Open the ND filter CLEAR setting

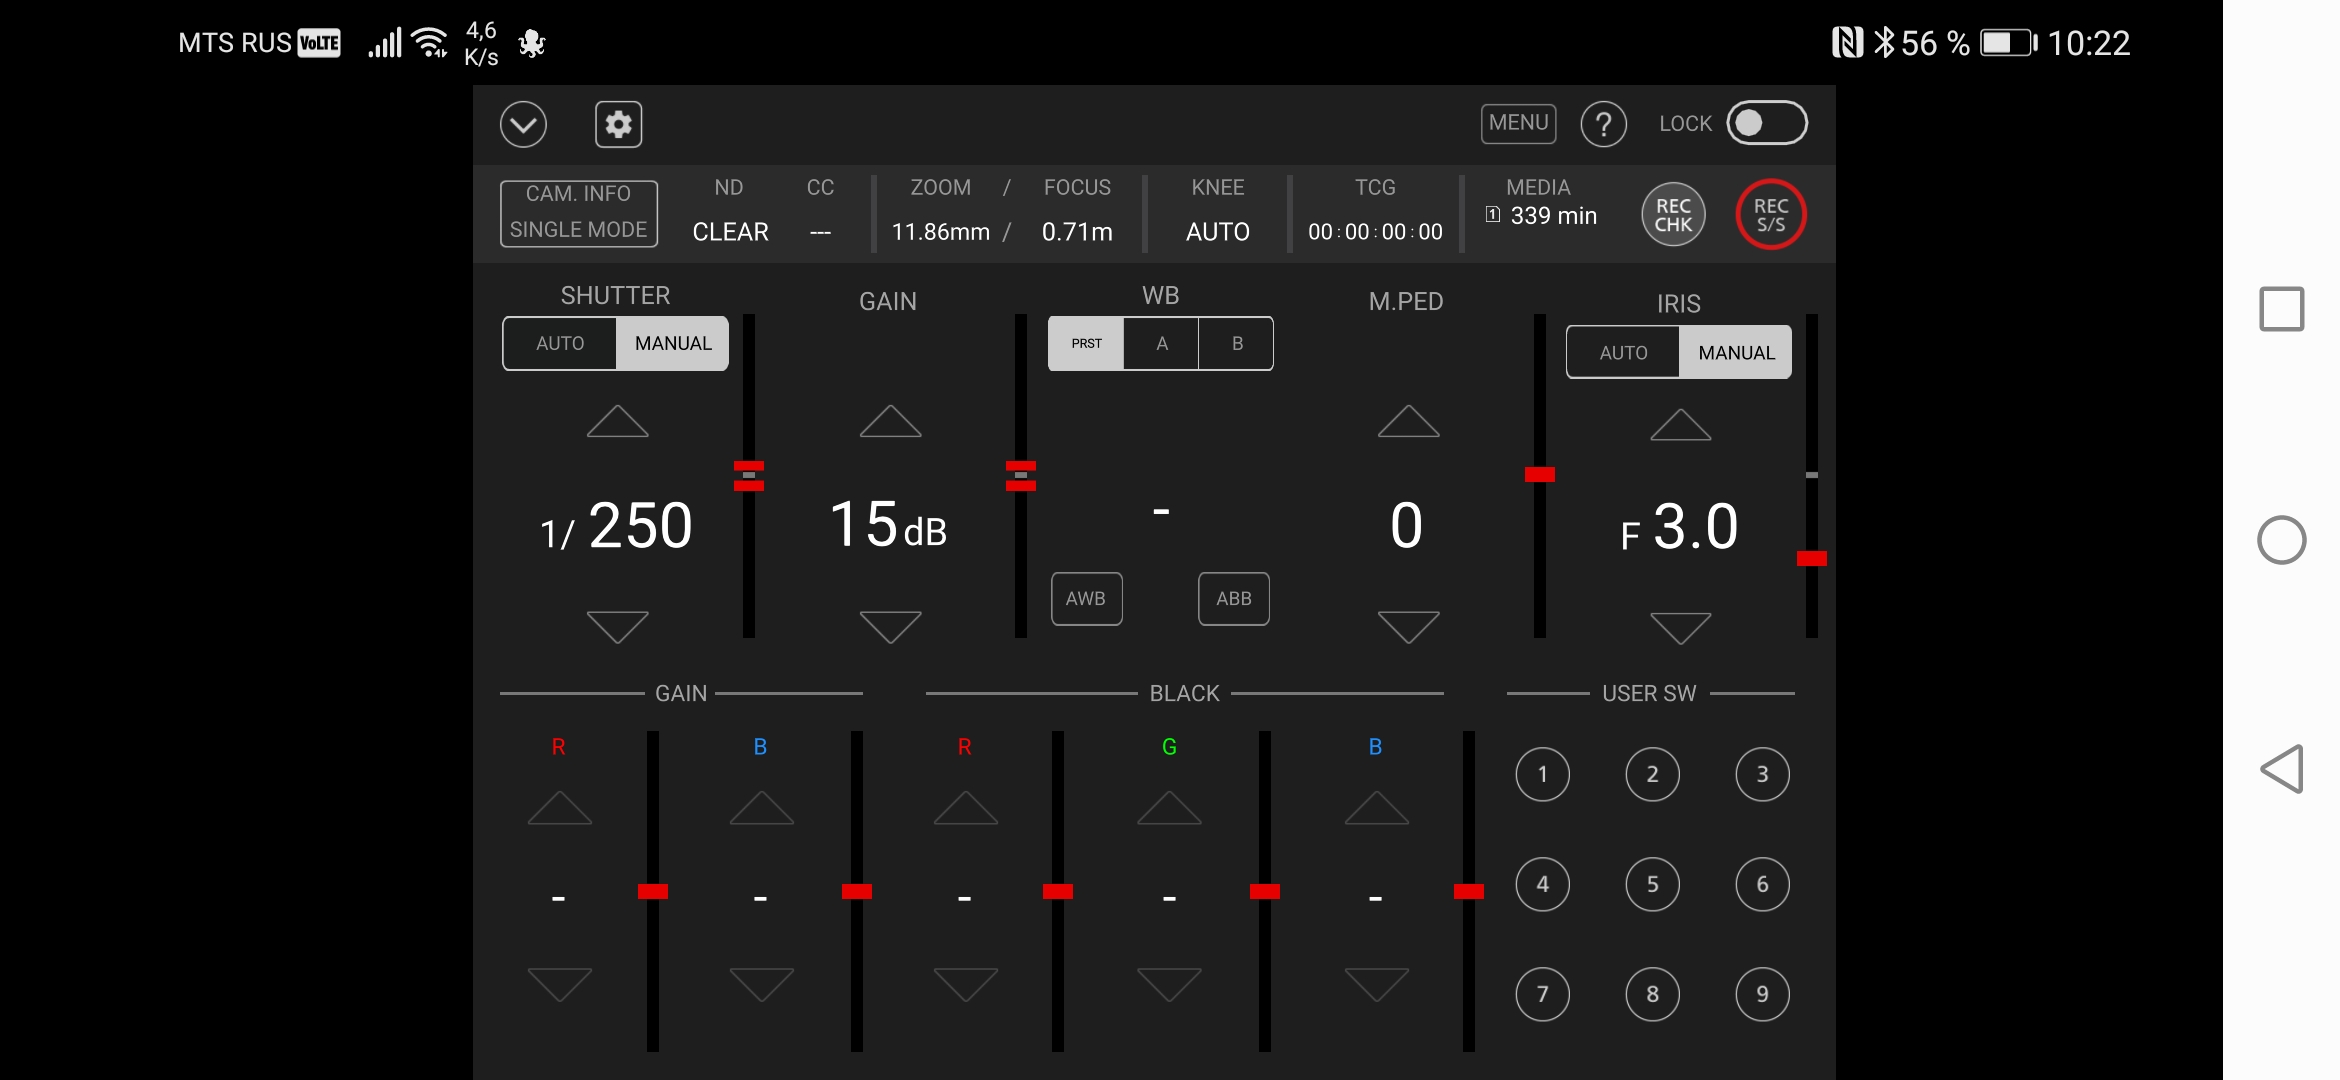730,232
